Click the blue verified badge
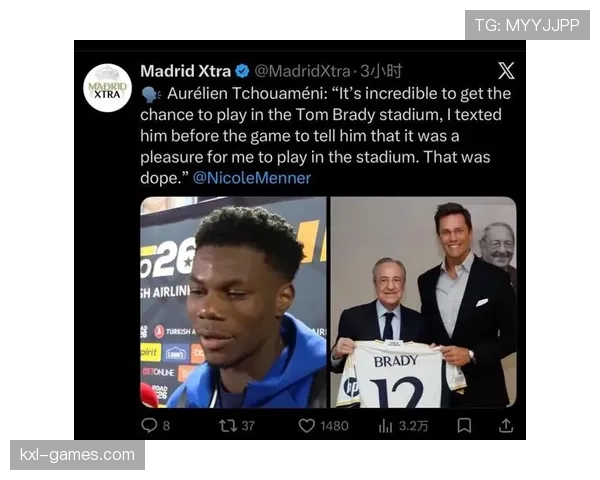The width and height of the screenshot is (600, 480). click(242, 71)
